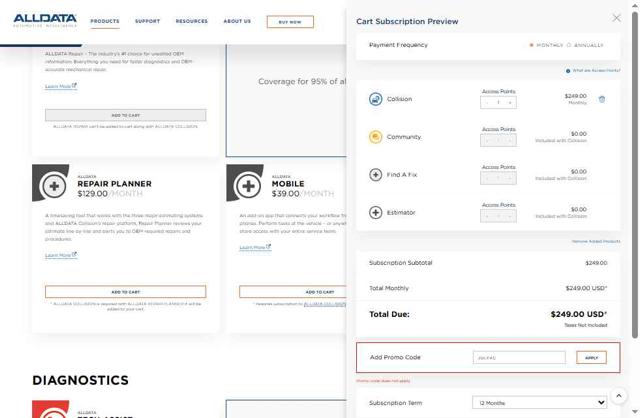Add ALLDATA Mobile to cart
The image size is (640, 418).
pyautogui.click(x=293, y=292)
